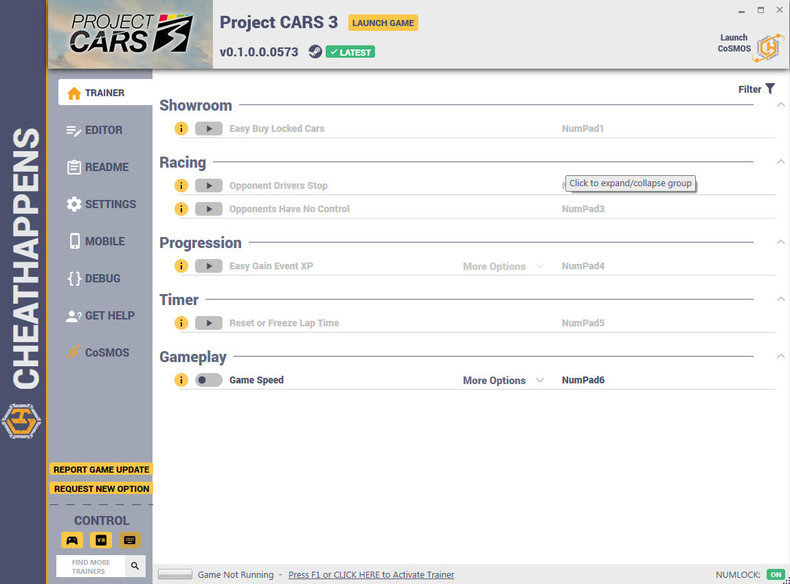Screen dimensions: 790x584
Task: Click the version number v0.1.0.0.0573
Action: point(259,52)
